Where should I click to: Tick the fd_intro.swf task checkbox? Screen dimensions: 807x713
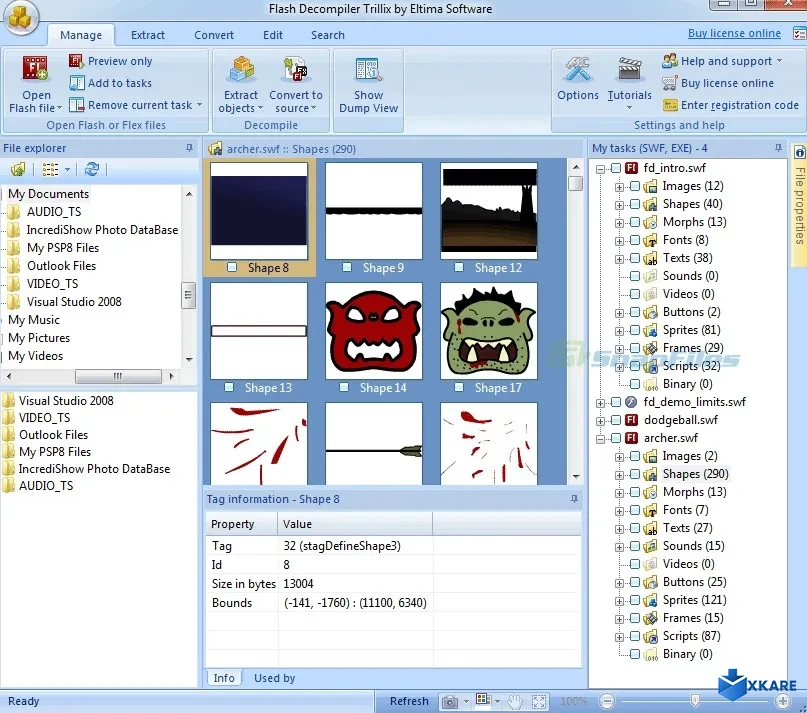pos(616,168)
